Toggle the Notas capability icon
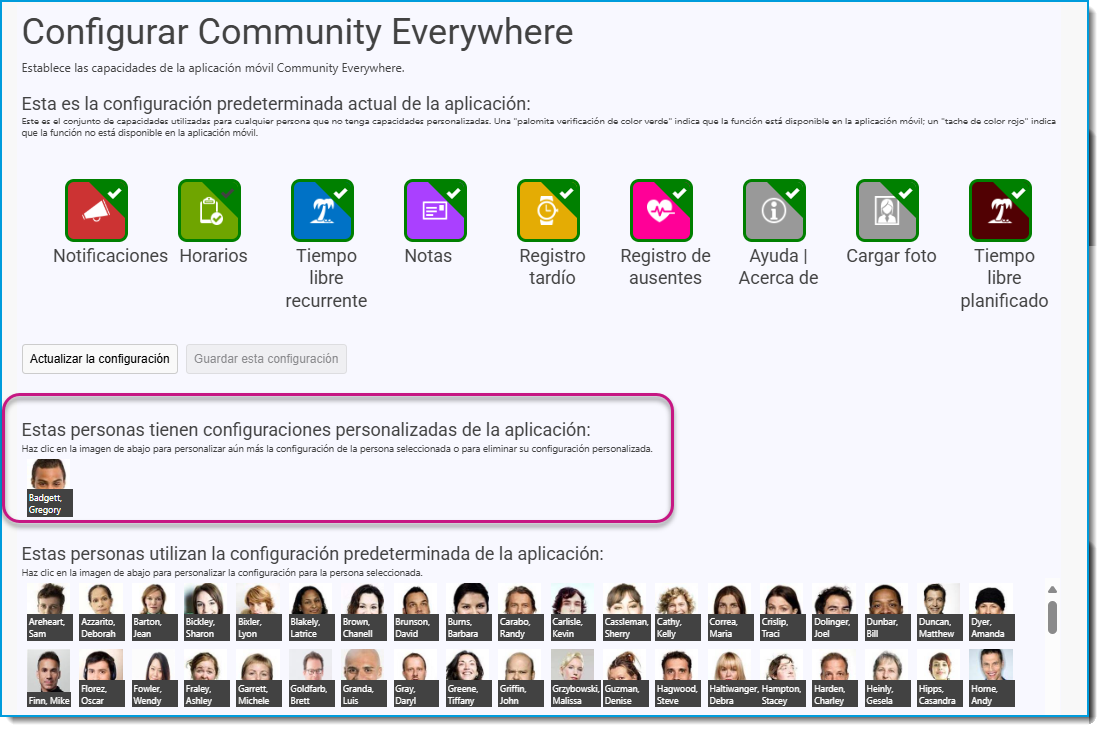 pyautogui.click(x=435, y=210)
